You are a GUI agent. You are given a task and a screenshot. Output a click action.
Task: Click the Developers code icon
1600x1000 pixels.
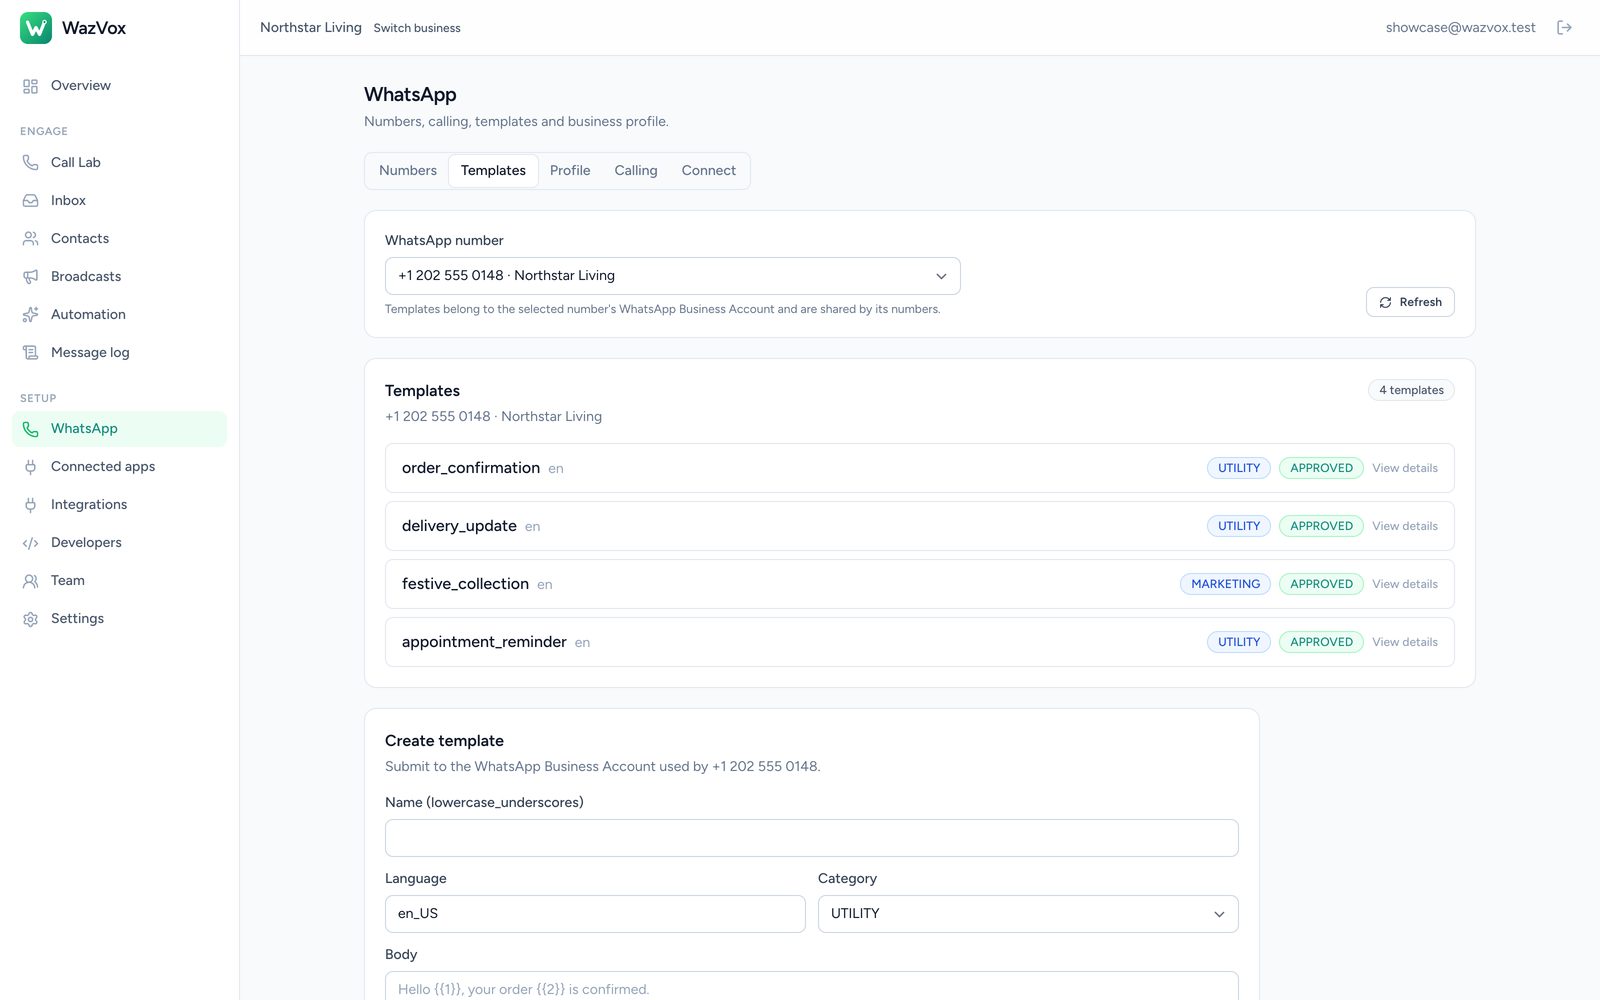[31, 542]
